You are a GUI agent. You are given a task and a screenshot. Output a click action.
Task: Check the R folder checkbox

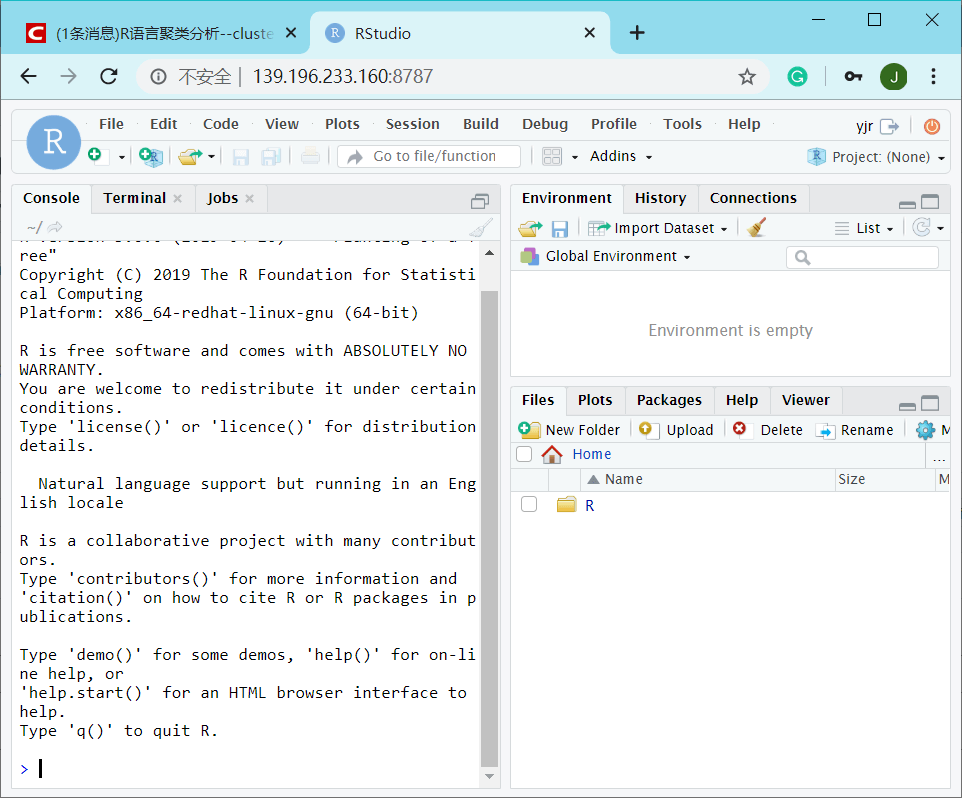529,505
